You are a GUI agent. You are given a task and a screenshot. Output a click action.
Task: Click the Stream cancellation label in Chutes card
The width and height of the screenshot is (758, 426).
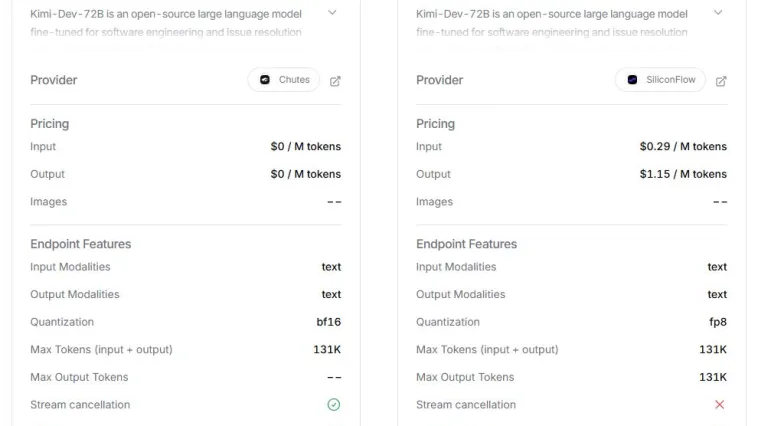[x=80, y=405]
